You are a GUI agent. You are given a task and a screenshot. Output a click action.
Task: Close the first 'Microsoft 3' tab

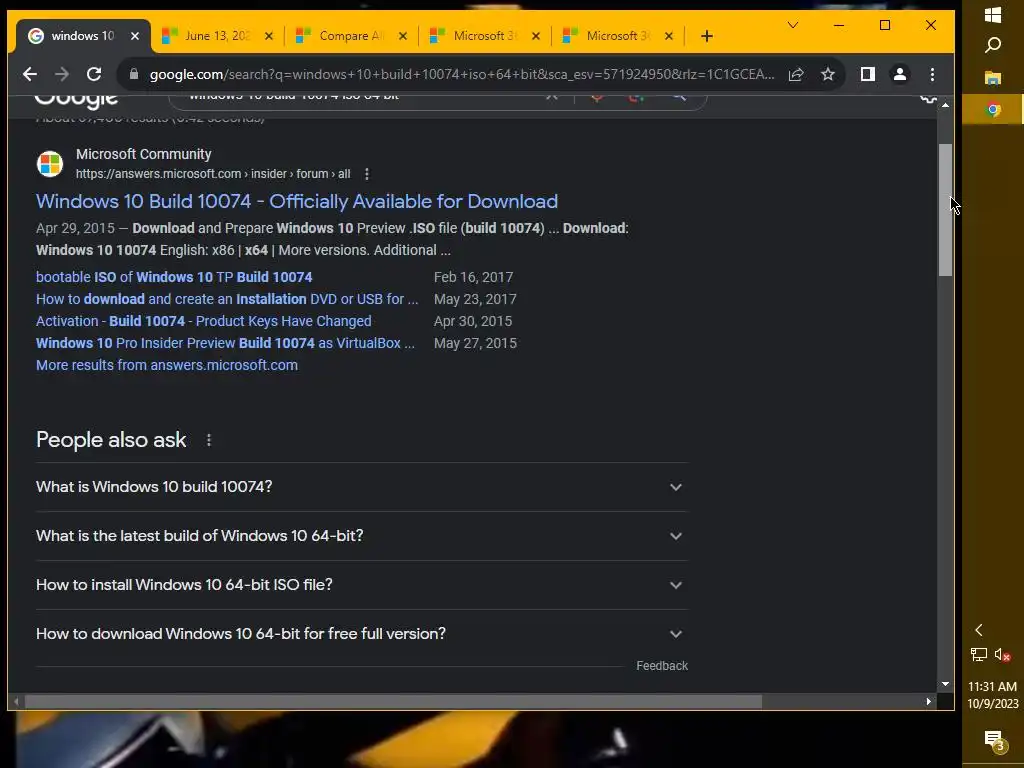click(536, 36)
